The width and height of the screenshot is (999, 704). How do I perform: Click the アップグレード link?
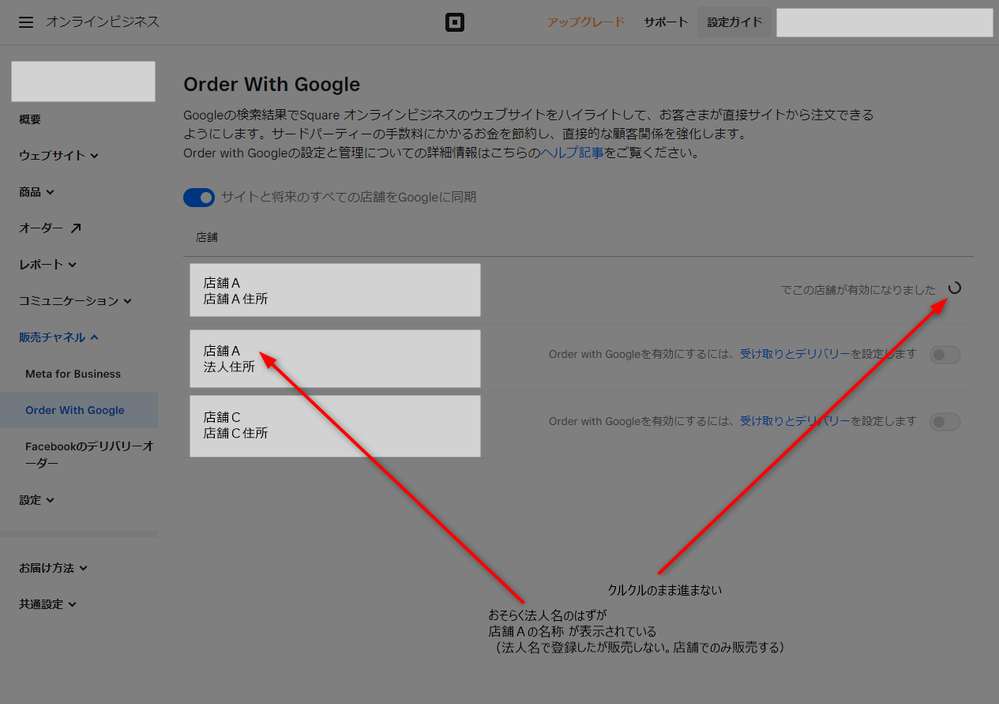(x=585, y=22)
